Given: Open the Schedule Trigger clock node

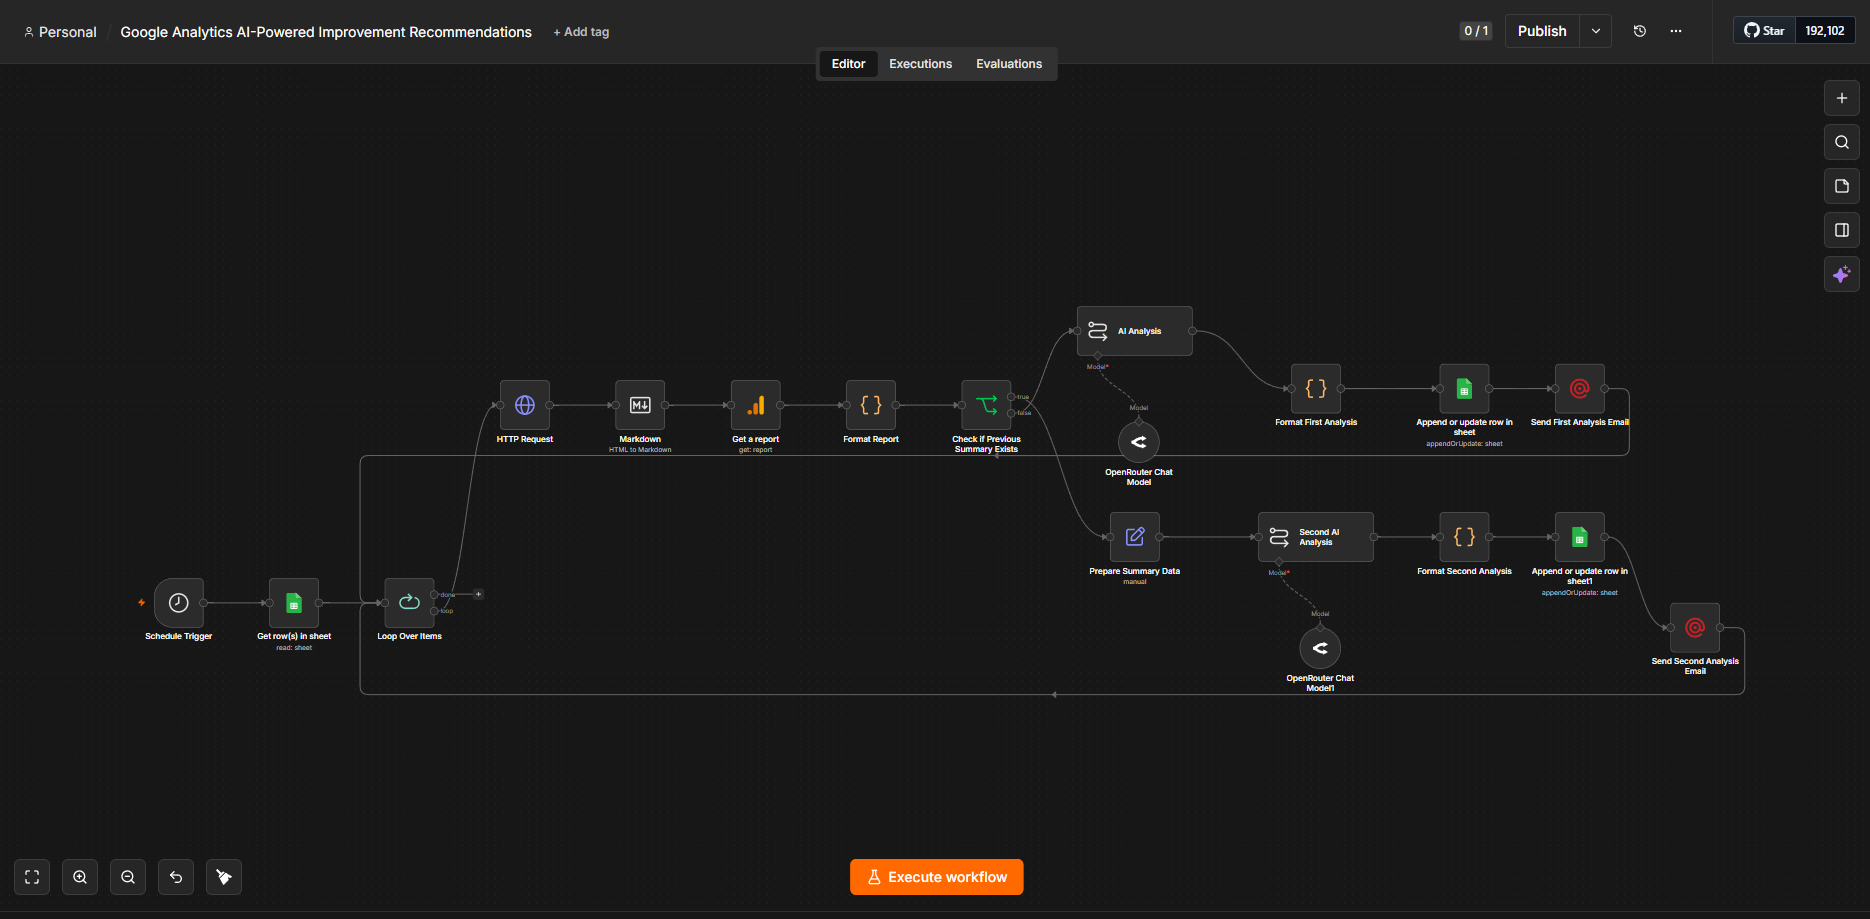Looking at the screenshot, I should point(179,603).
